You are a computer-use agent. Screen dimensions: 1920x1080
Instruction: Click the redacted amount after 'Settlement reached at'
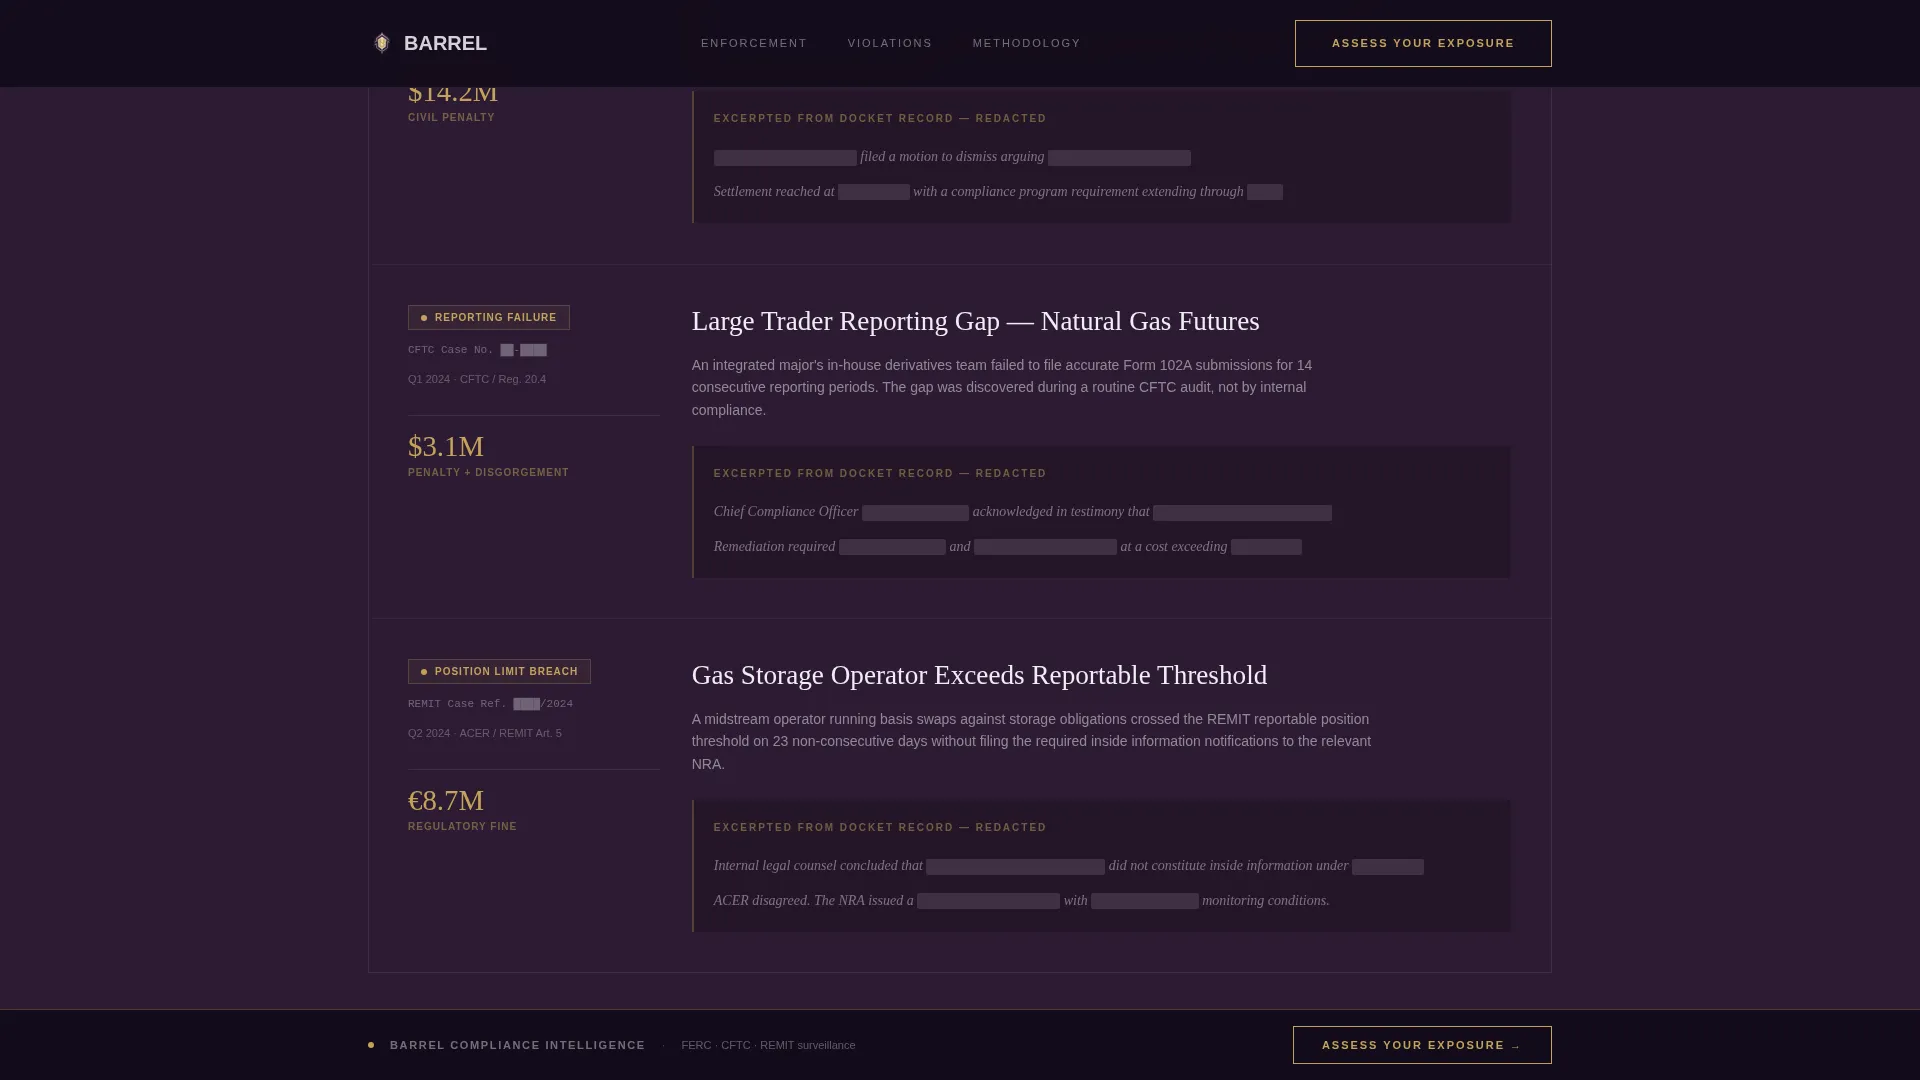(874, 192)
